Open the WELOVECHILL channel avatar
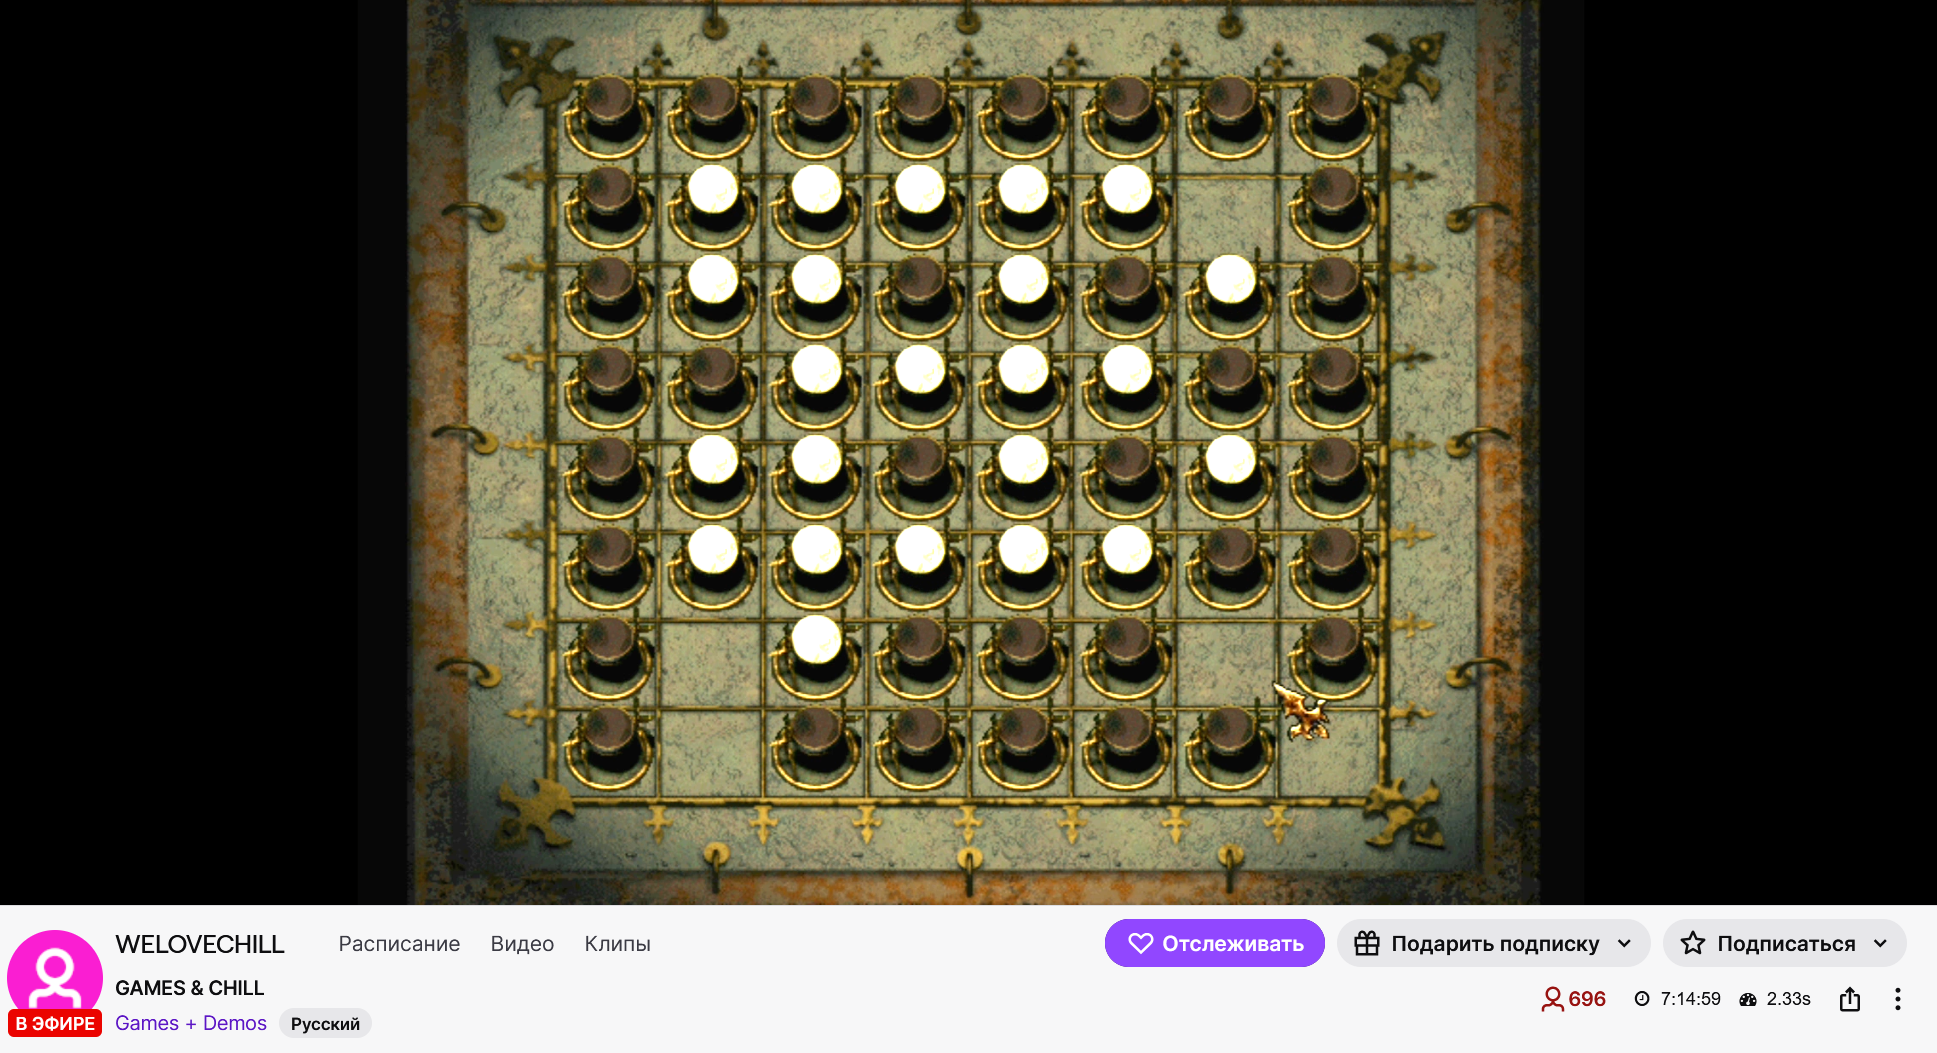Screen dimensions: 1937x1053 pos(55,975)
